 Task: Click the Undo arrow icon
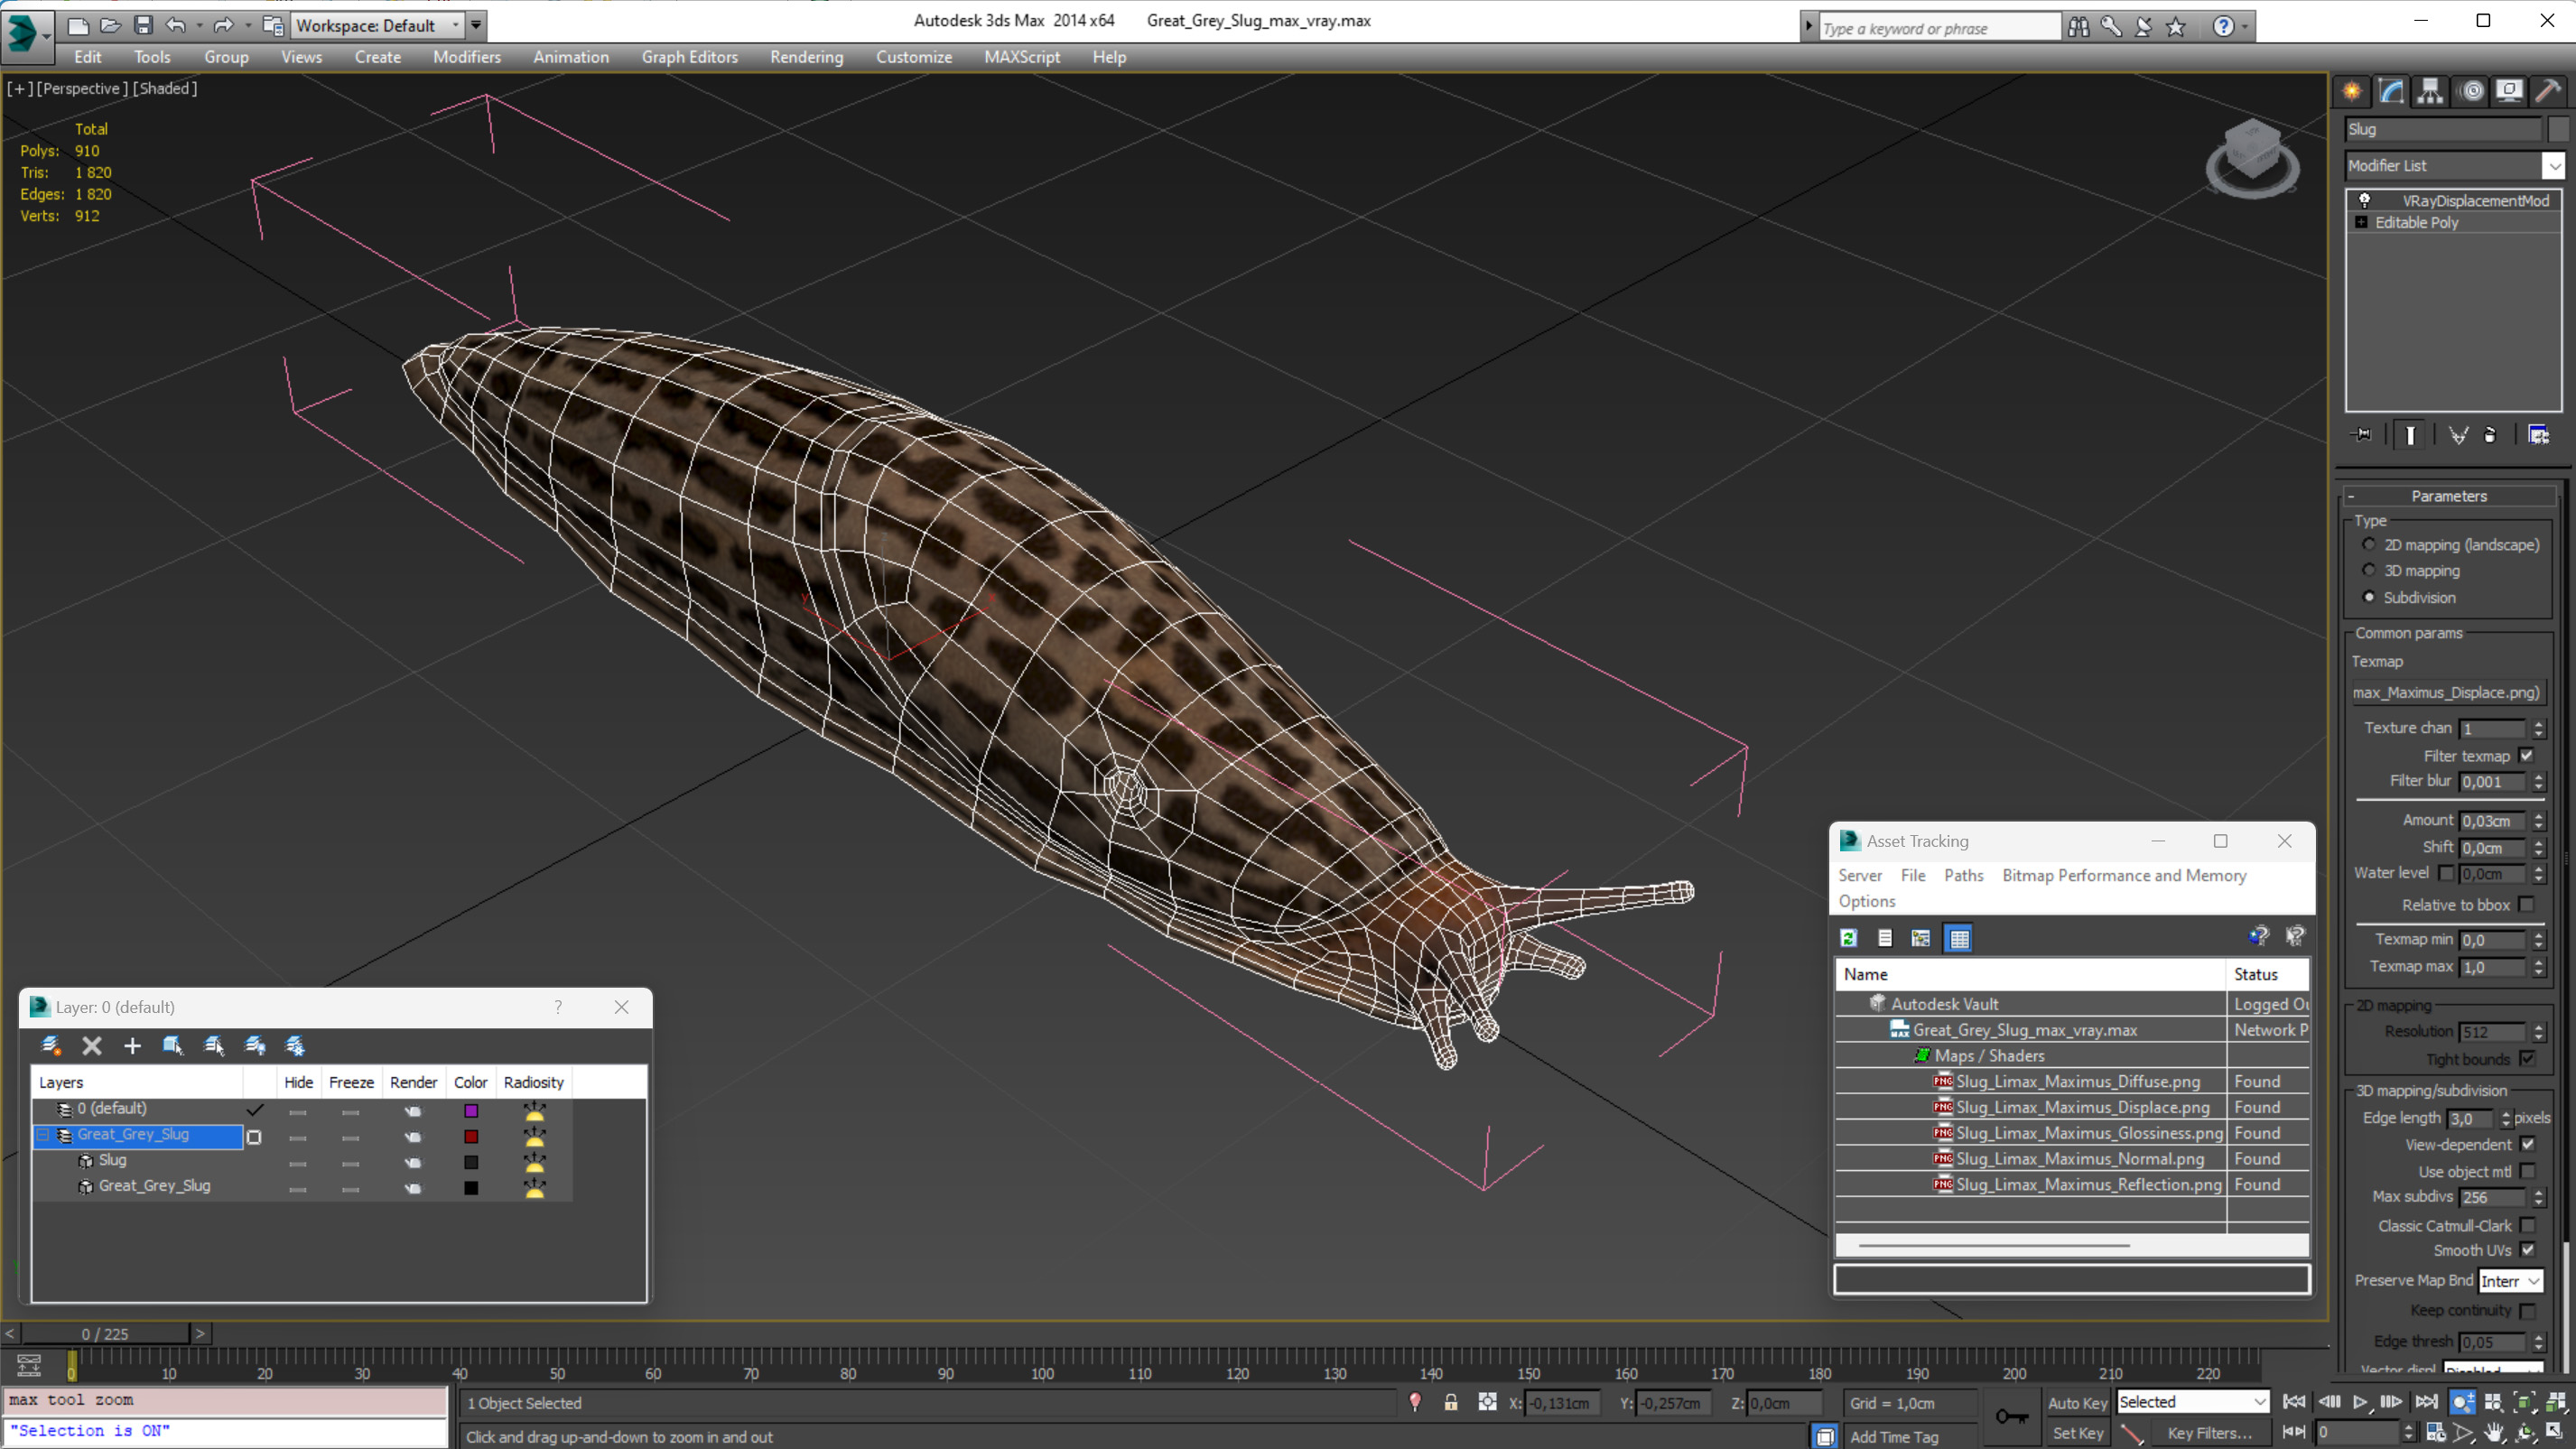coord(176,25)
